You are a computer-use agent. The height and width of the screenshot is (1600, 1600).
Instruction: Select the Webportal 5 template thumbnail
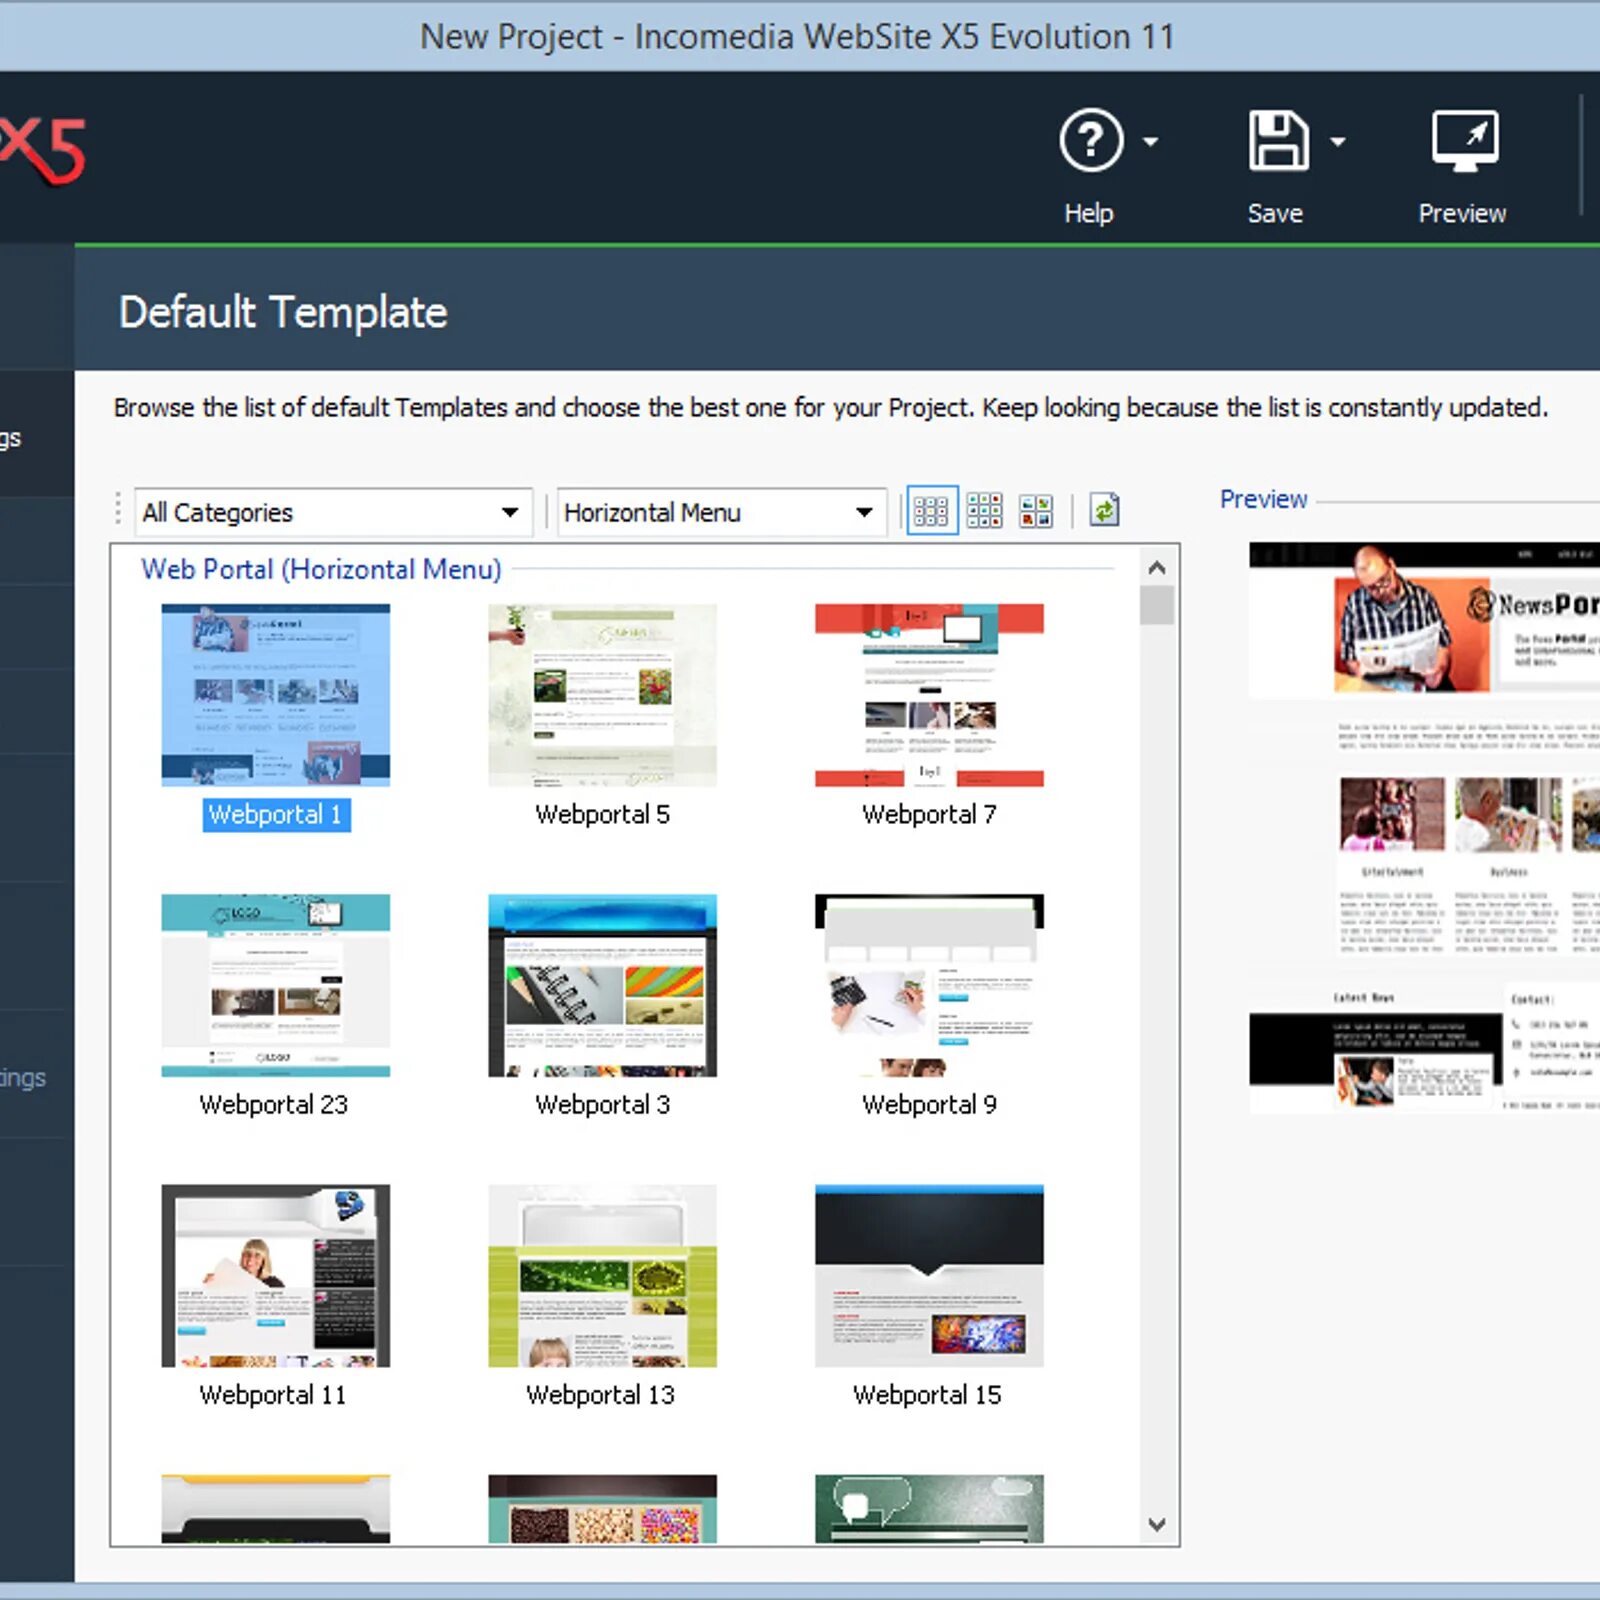click(x=603, y=695)
